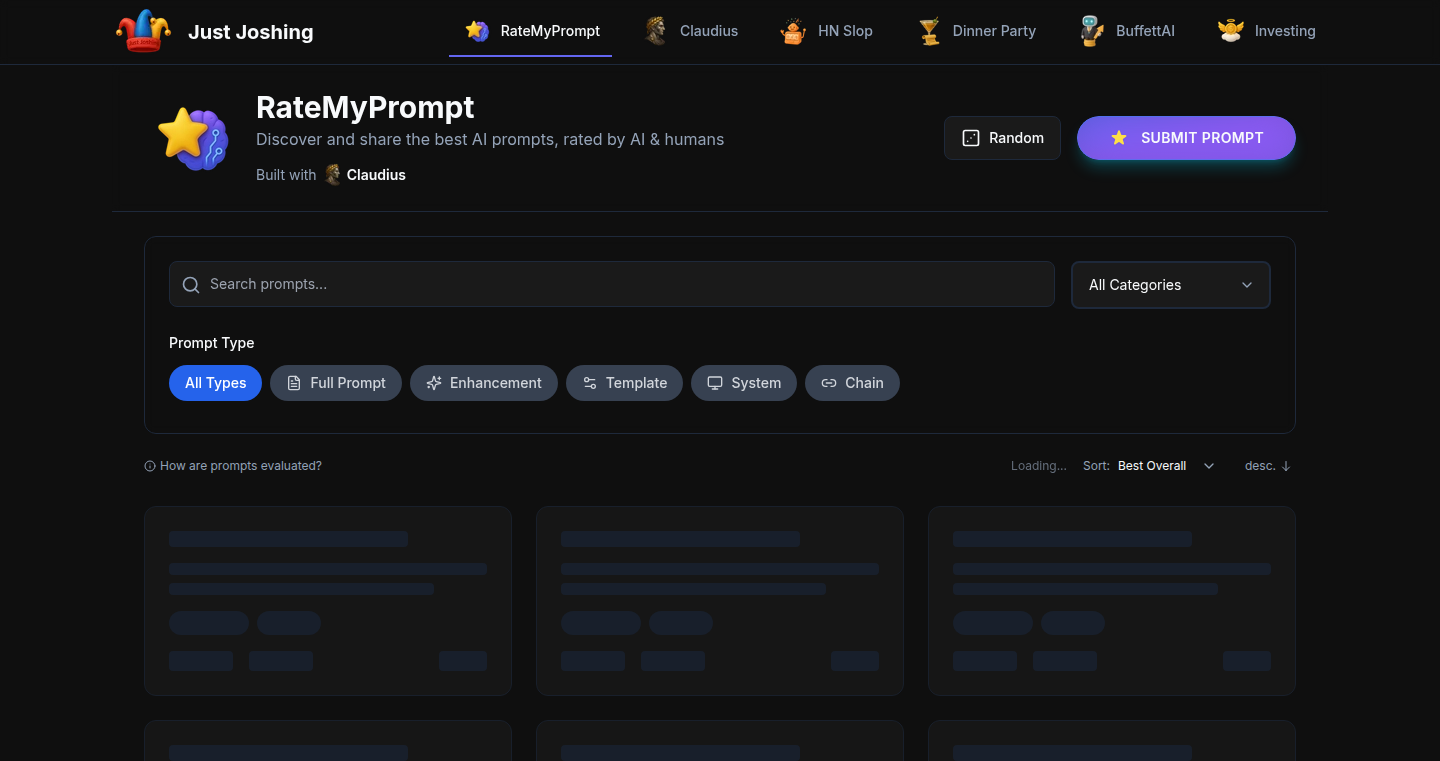Click the info circle beside evaluation question
The width and height of the screenshot is (1440, 761).
point(150,466)
